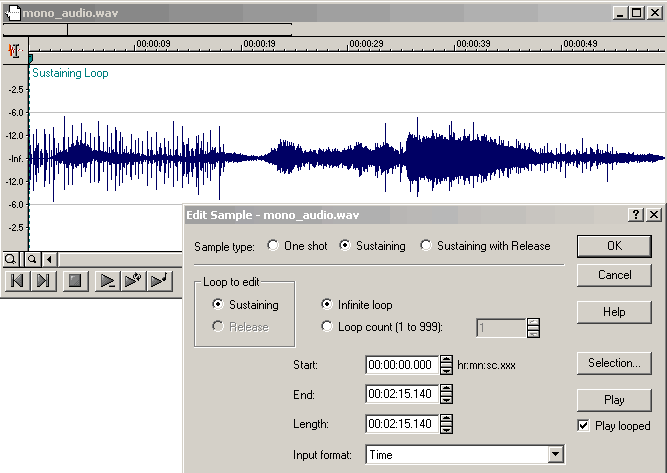This screenshot has width=667, height=473.
Task: Uncheck the Play looped checkbox
Action: tap(584, 426)
